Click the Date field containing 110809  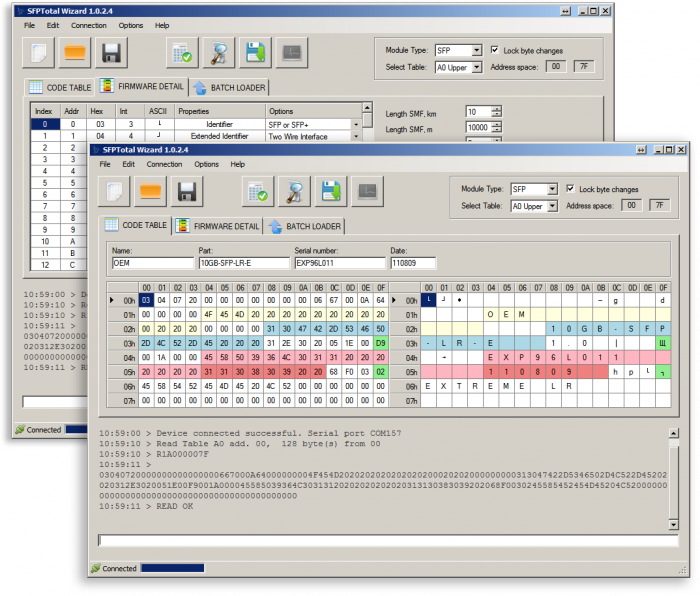pos(413,263)
